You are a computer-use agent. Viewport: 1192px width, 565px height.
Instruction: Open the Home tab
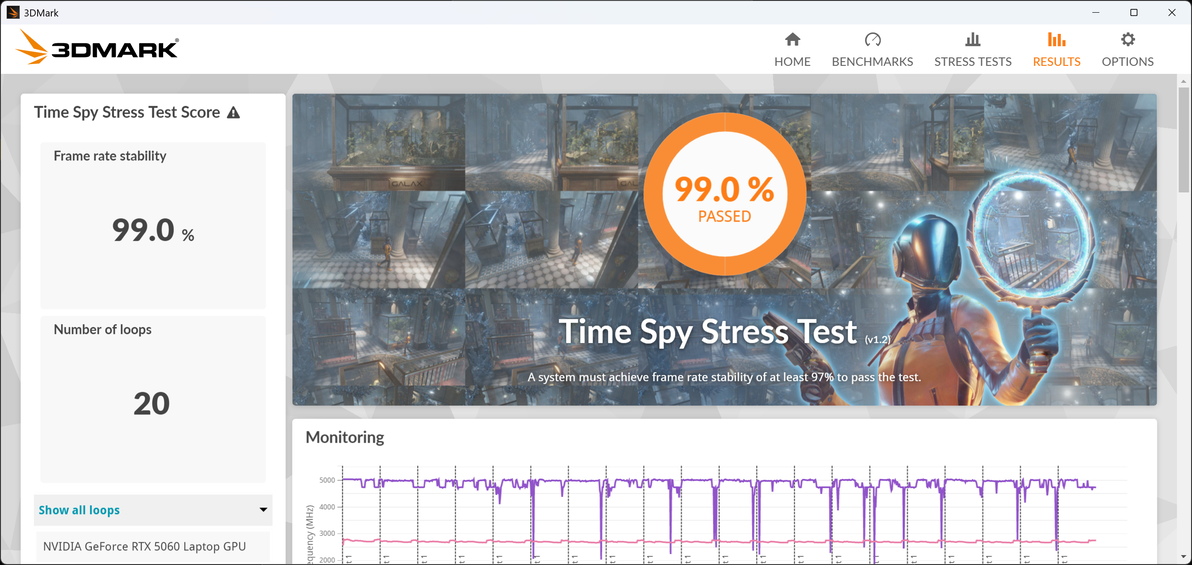pyautogui.click(x=792, y=49)
